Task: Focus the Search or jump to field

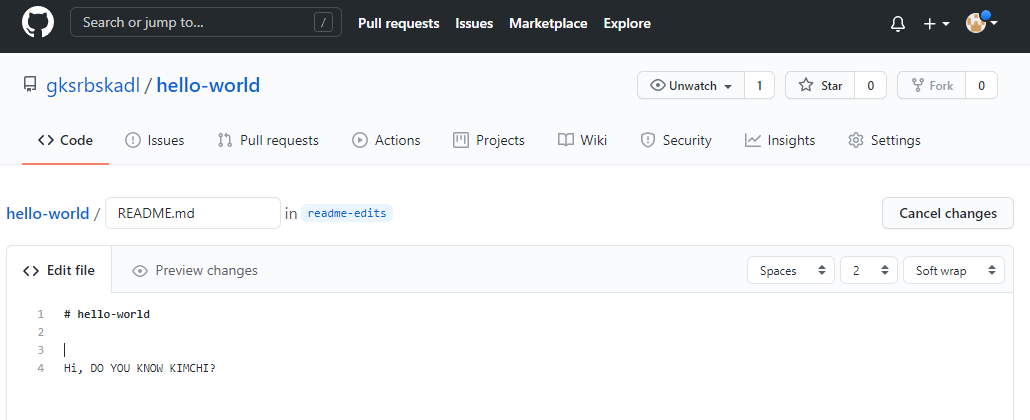Action: (206, 23)
